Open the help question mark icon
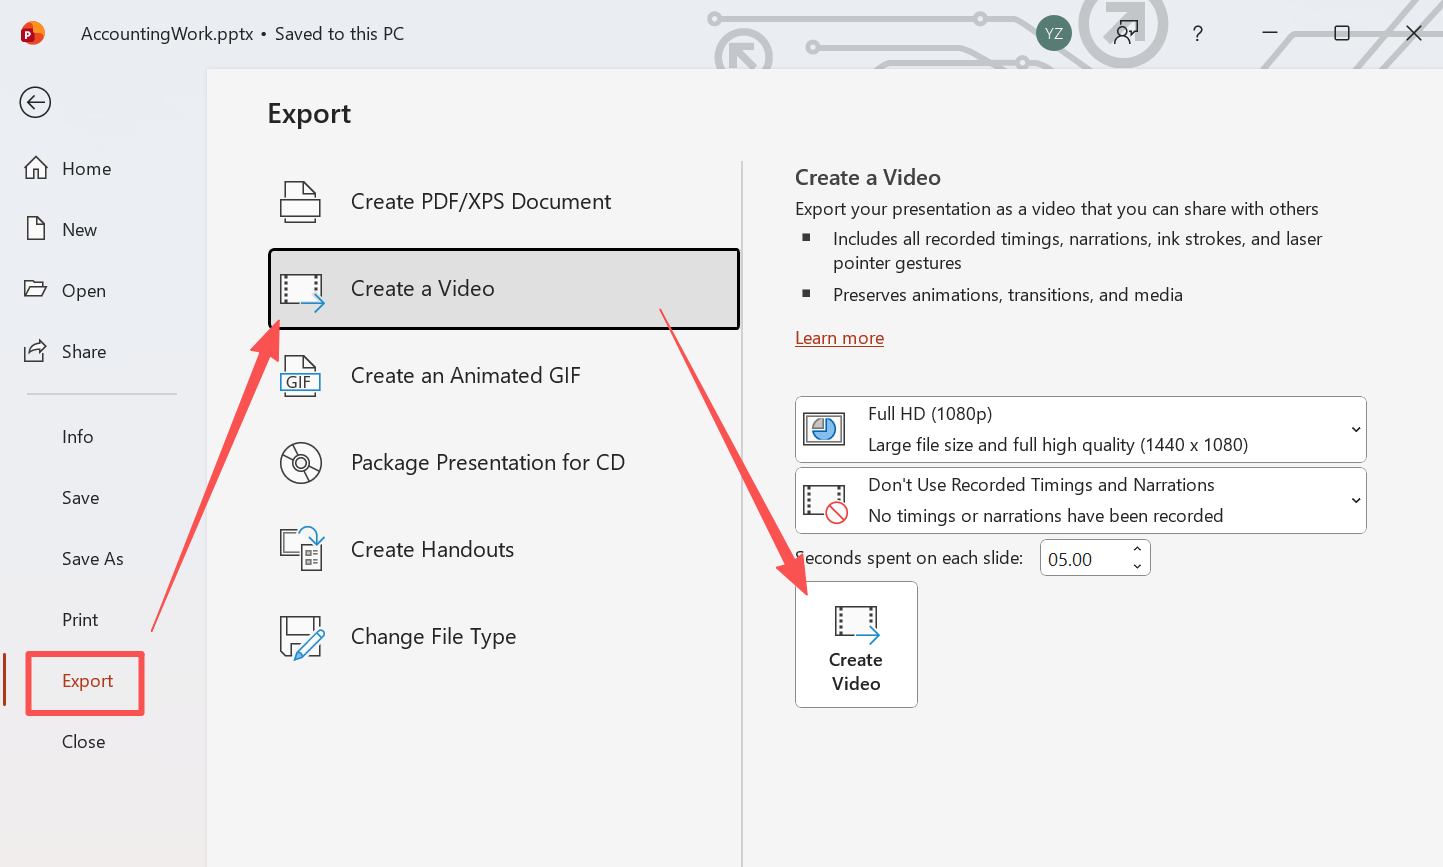The height and width of the screenshot is (867, 1443). click(1197, 34)
